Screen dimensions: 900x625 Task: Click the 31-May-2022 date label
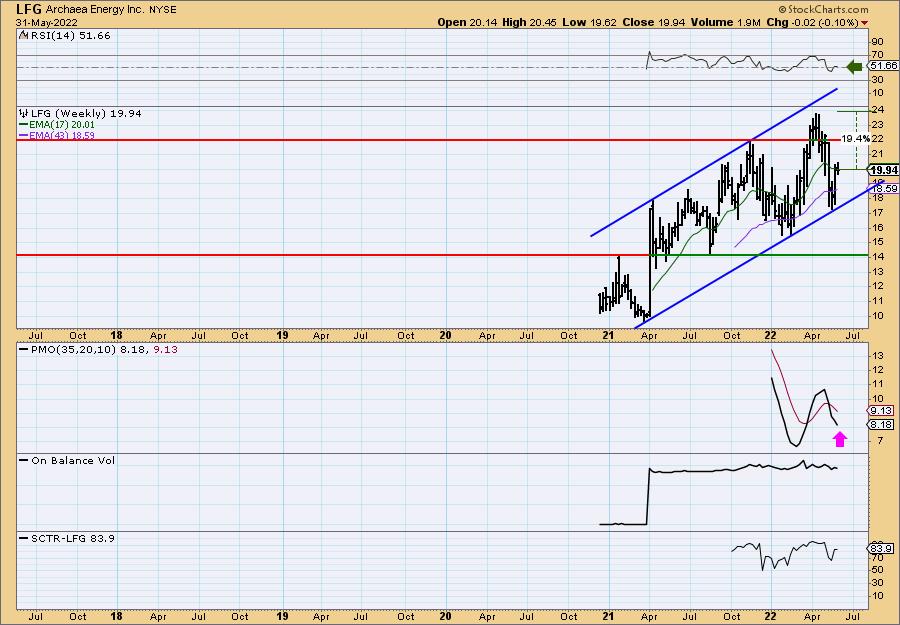45,23
